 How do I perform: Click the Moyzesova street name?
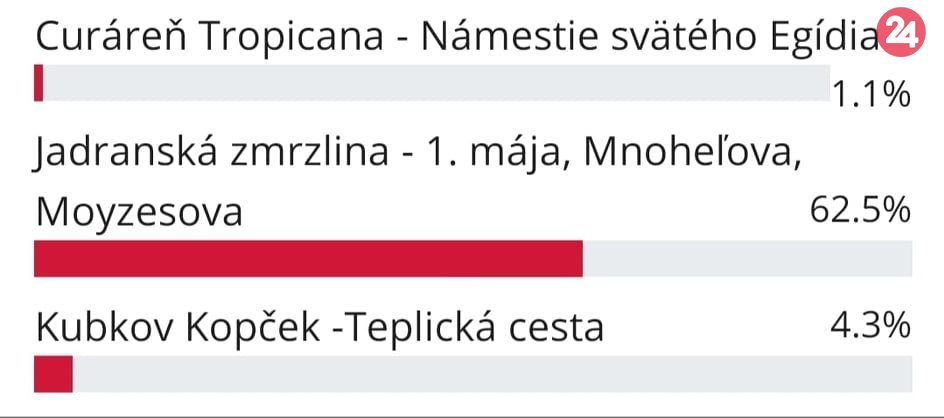(x=138, y=212)
